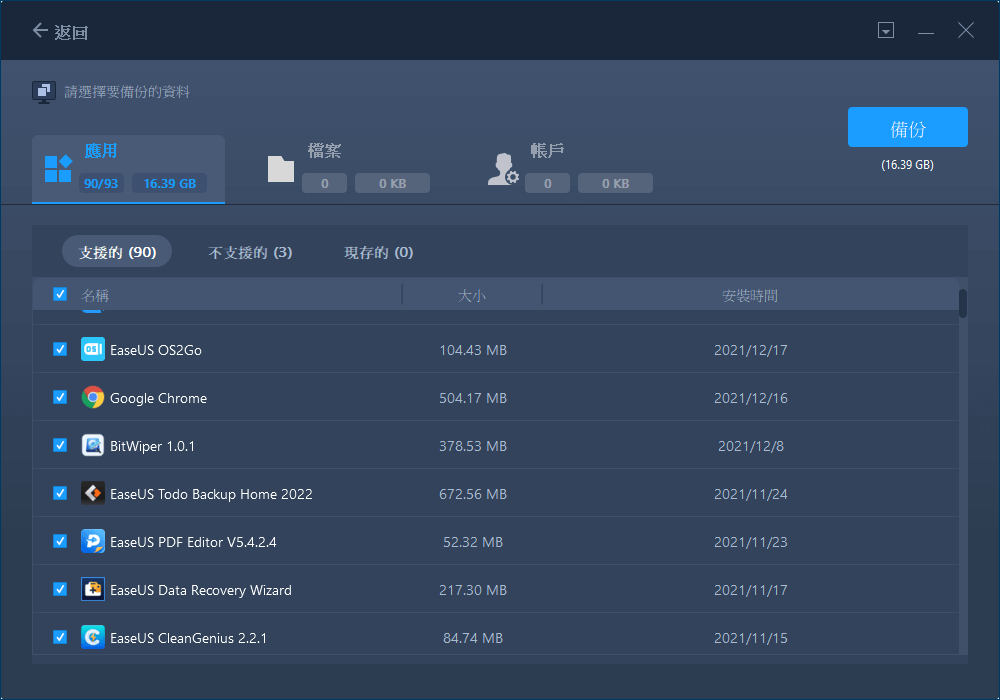
Task: Select the BitWiper 1.0.1 name text
Action: (x=152, y=446)
